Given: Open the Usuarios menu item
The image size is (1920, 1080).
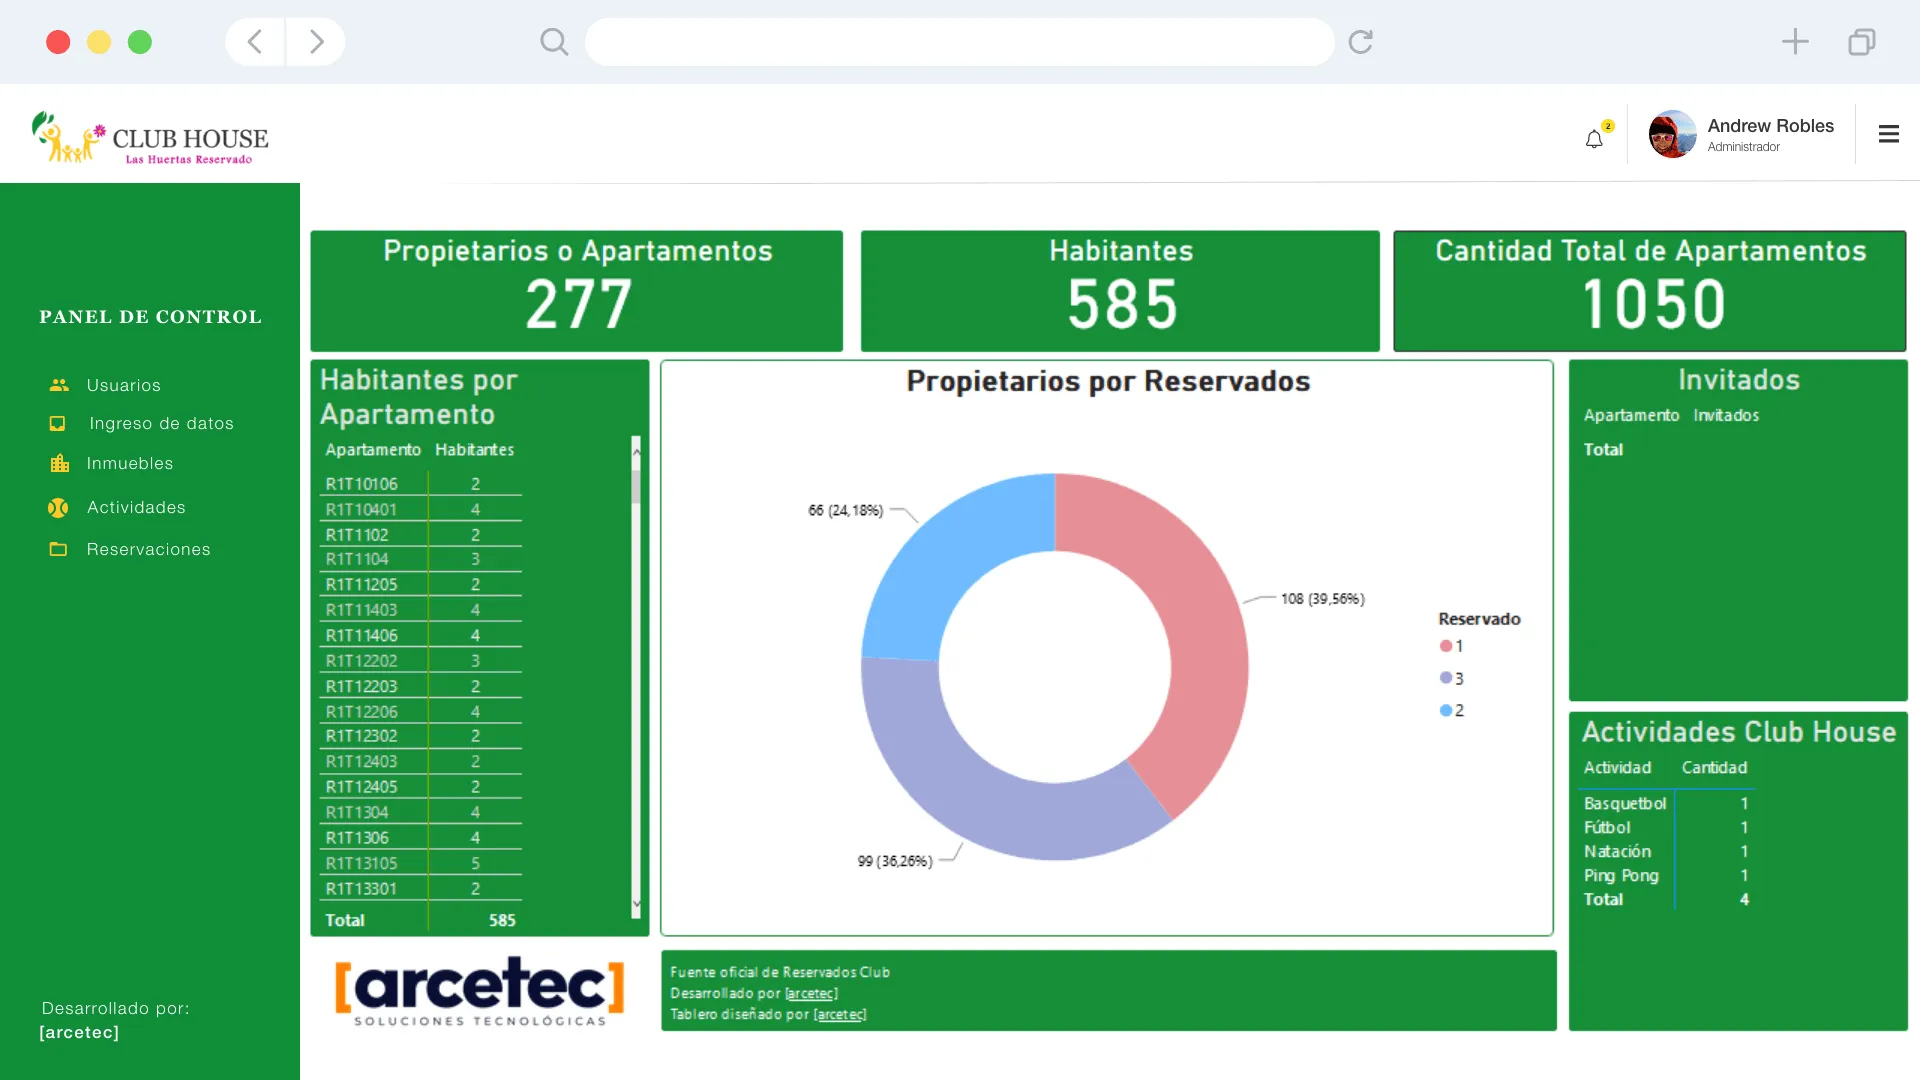Looking at the screenshot, I should coord(123,385).
